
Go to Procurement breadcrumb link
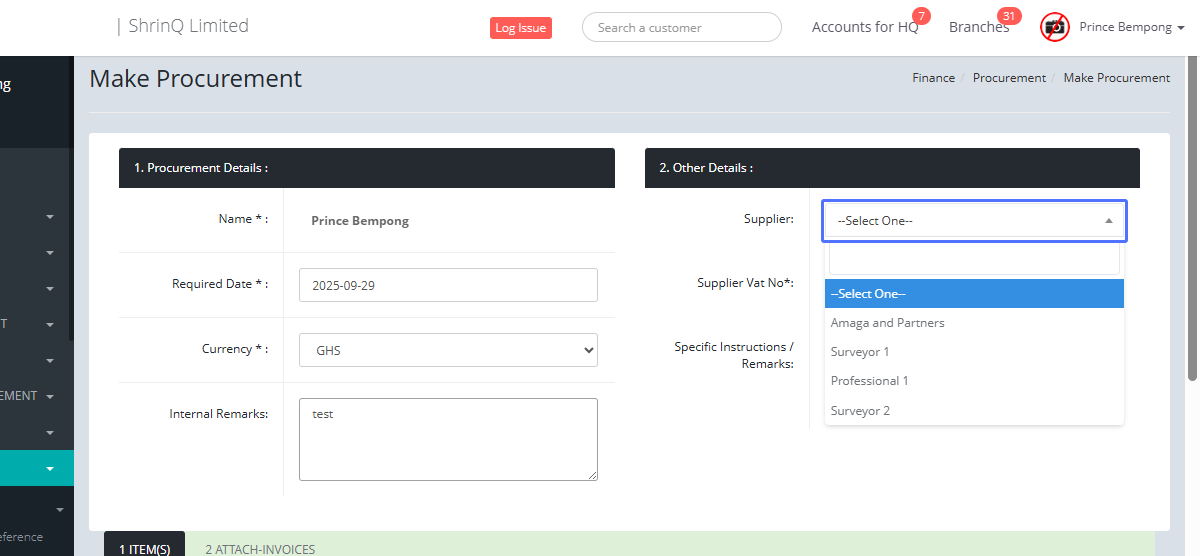[1009, 78]
